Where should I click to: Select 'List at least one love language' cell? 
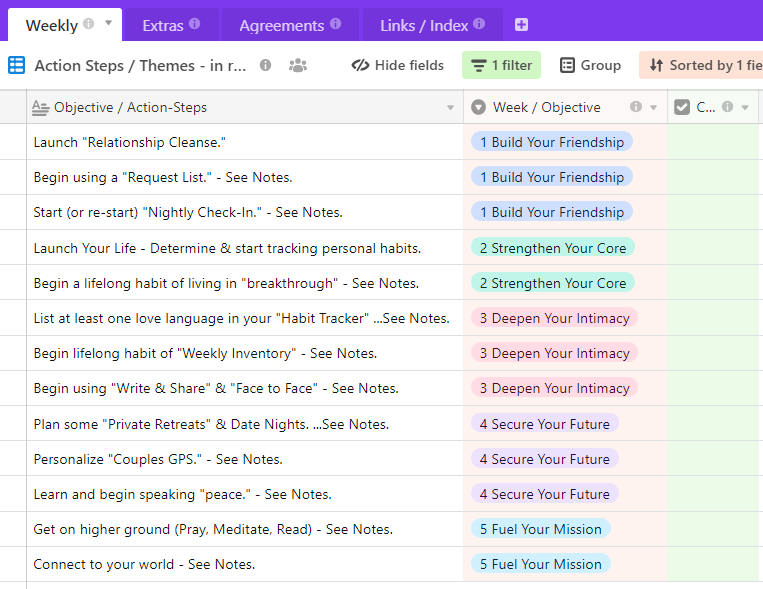tap(245, 318)
